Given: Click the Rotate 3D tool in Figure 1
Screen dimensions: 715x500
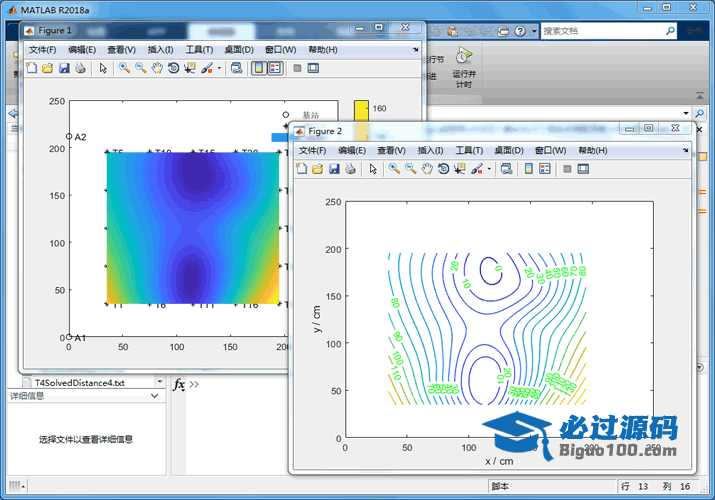Looking at the screenshot, I should (x=174, y=68).
